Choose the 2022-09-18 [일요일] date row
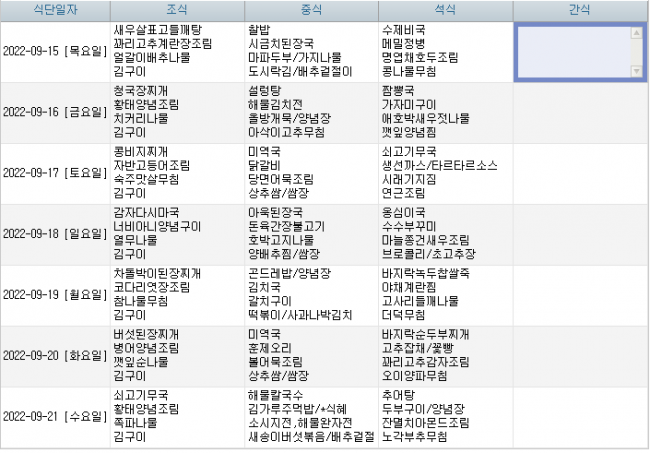This screenshot has height=453, width=650. click(x=55, y=234)
